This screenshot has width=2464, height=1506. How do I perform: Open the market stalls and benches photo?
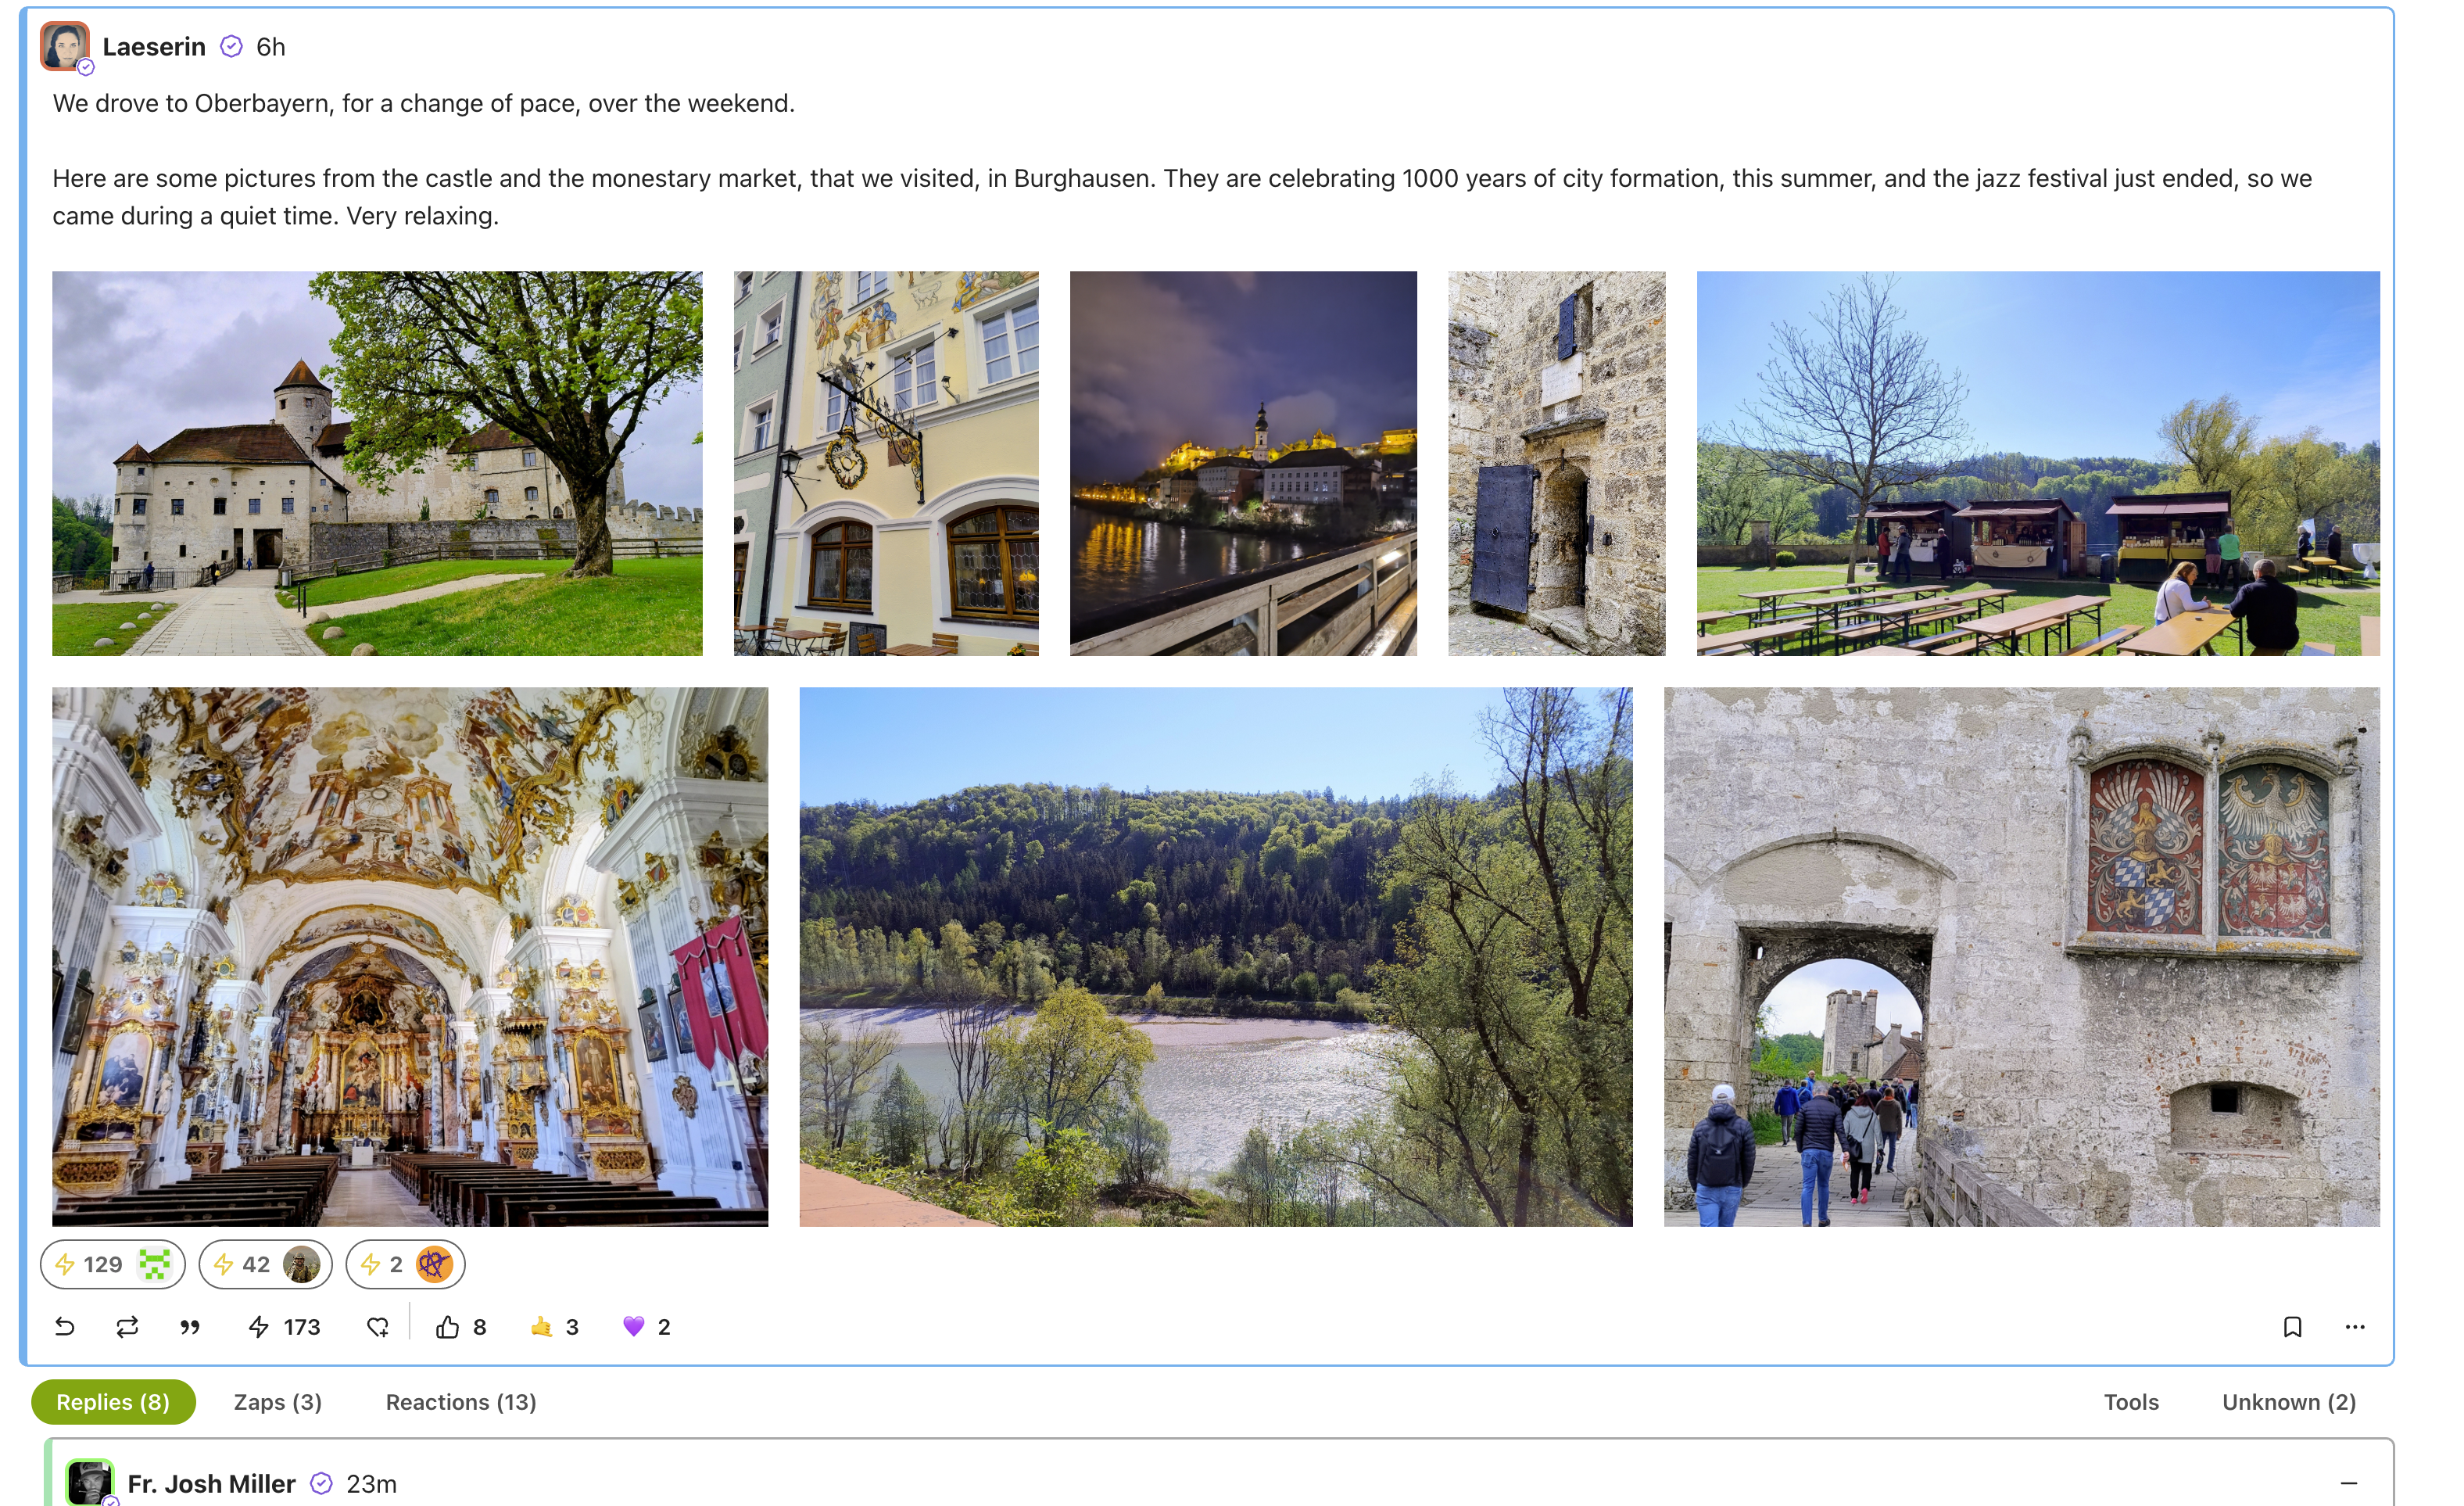[2038, 463]
